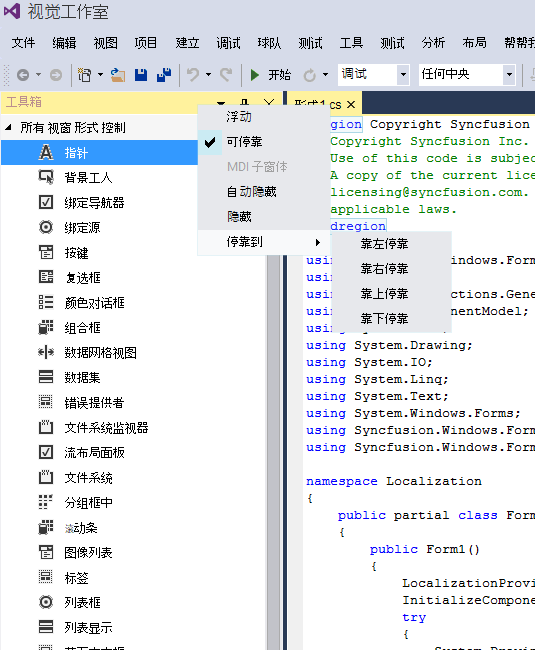535x650 pixels.
Task: Open new project dropdown arrow
Action: pyautogui.click(x=100, y=75)
